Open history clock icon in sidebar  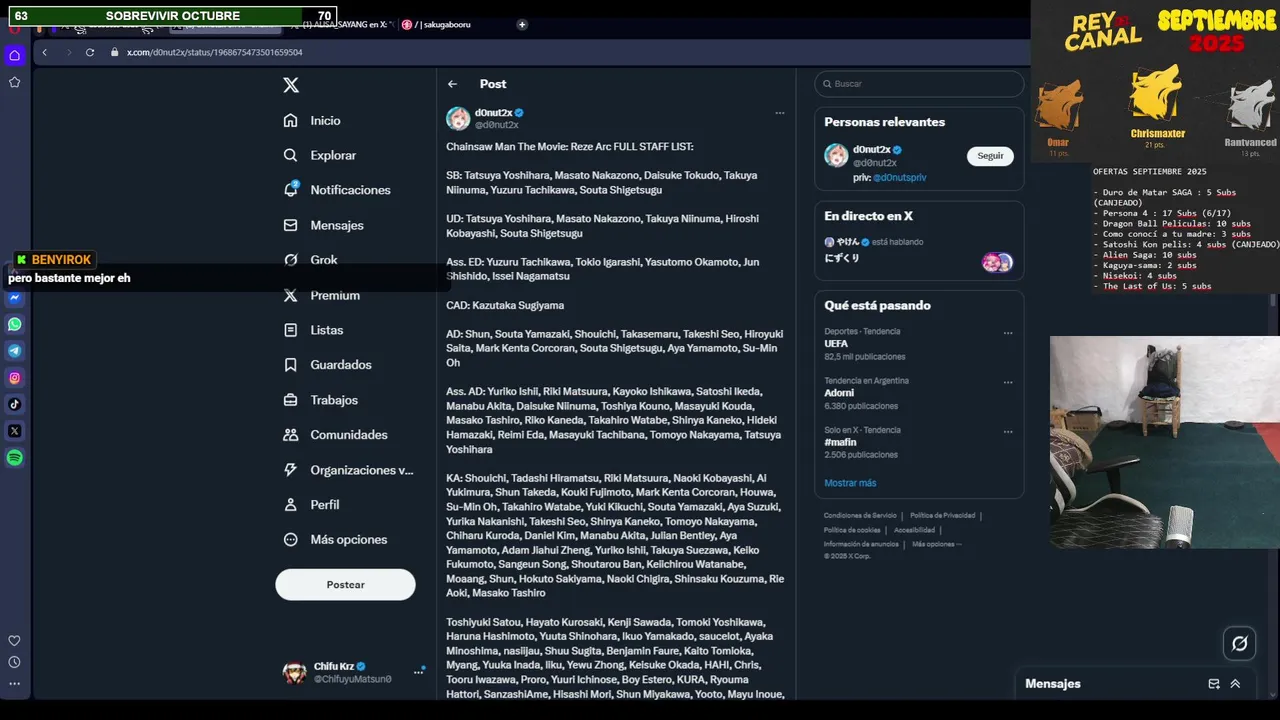14,662
